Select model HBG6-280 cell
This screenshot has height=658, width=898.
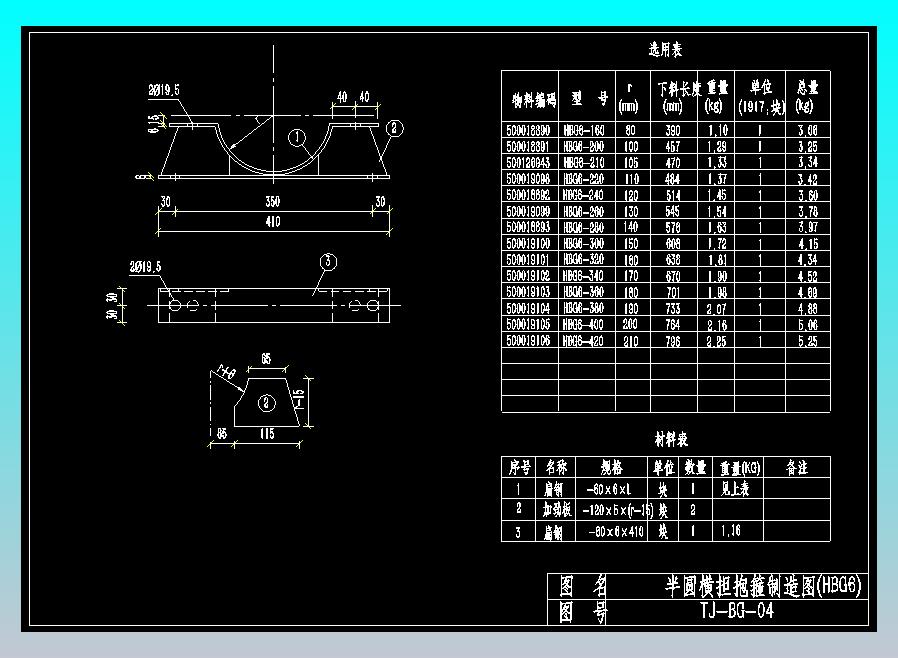tap(584, 227)
